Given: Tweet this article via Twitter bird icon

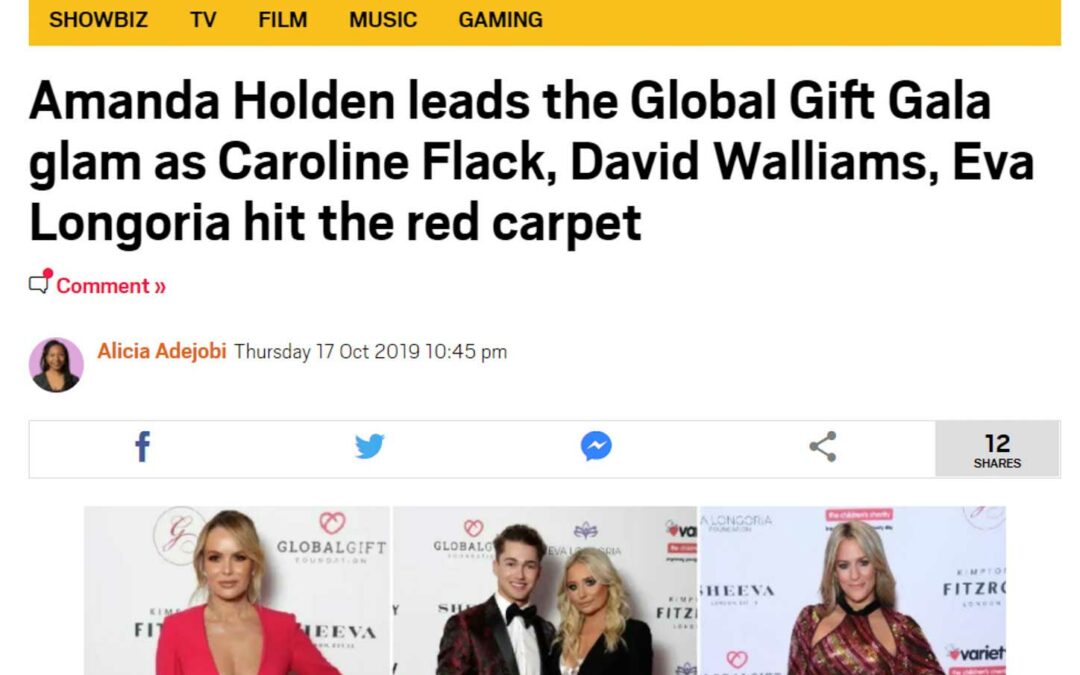Looking at the screenshot, I should 369,446.
